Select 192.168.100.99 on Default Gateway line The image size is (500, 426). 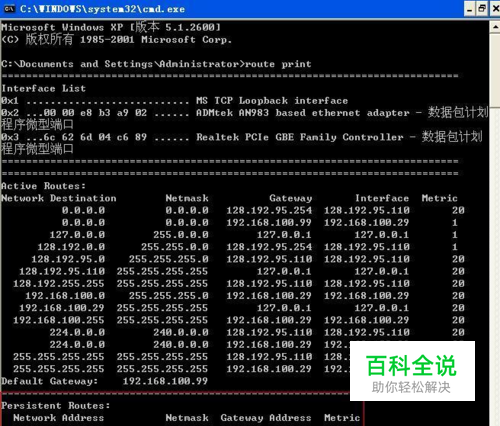165,381
